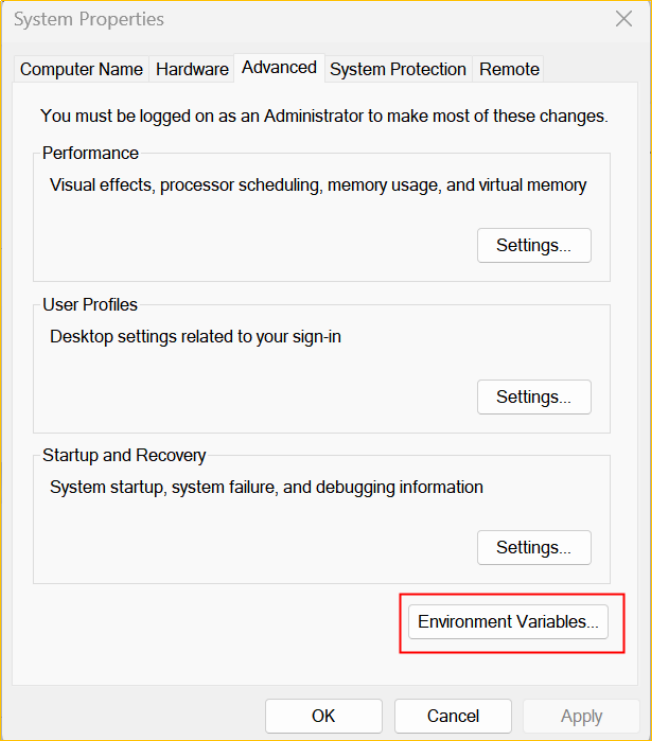Click the Apply button
The height and width of the screenshot is (742, 653).
[x=581, y=716]
